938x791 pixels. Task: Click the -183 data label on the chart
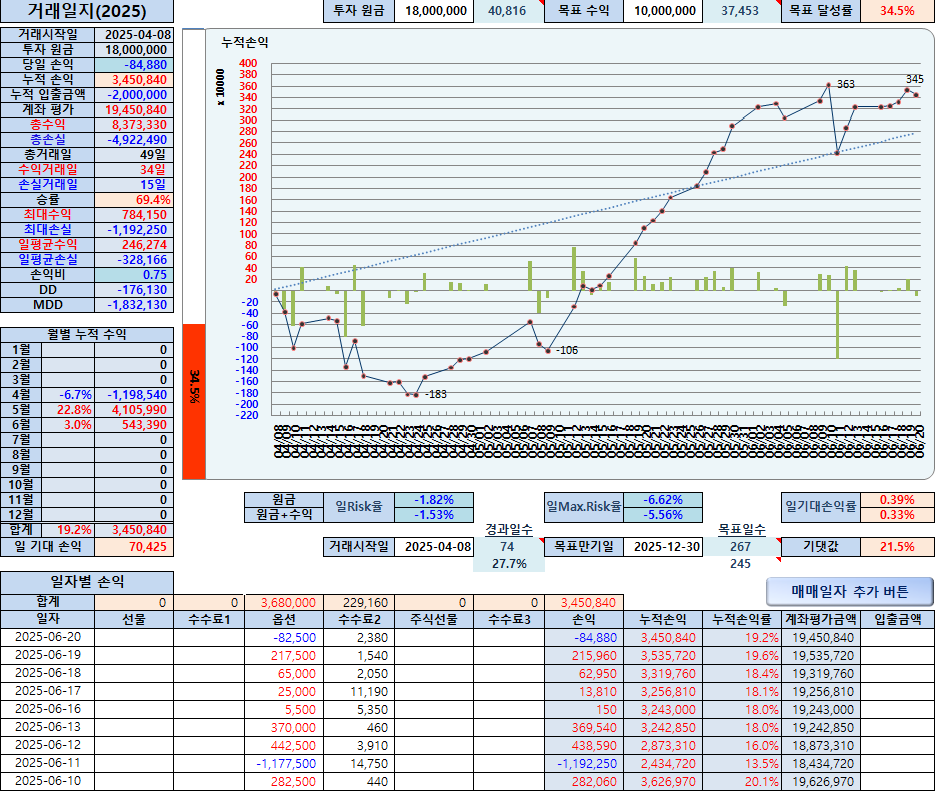(x=436, y=394)
